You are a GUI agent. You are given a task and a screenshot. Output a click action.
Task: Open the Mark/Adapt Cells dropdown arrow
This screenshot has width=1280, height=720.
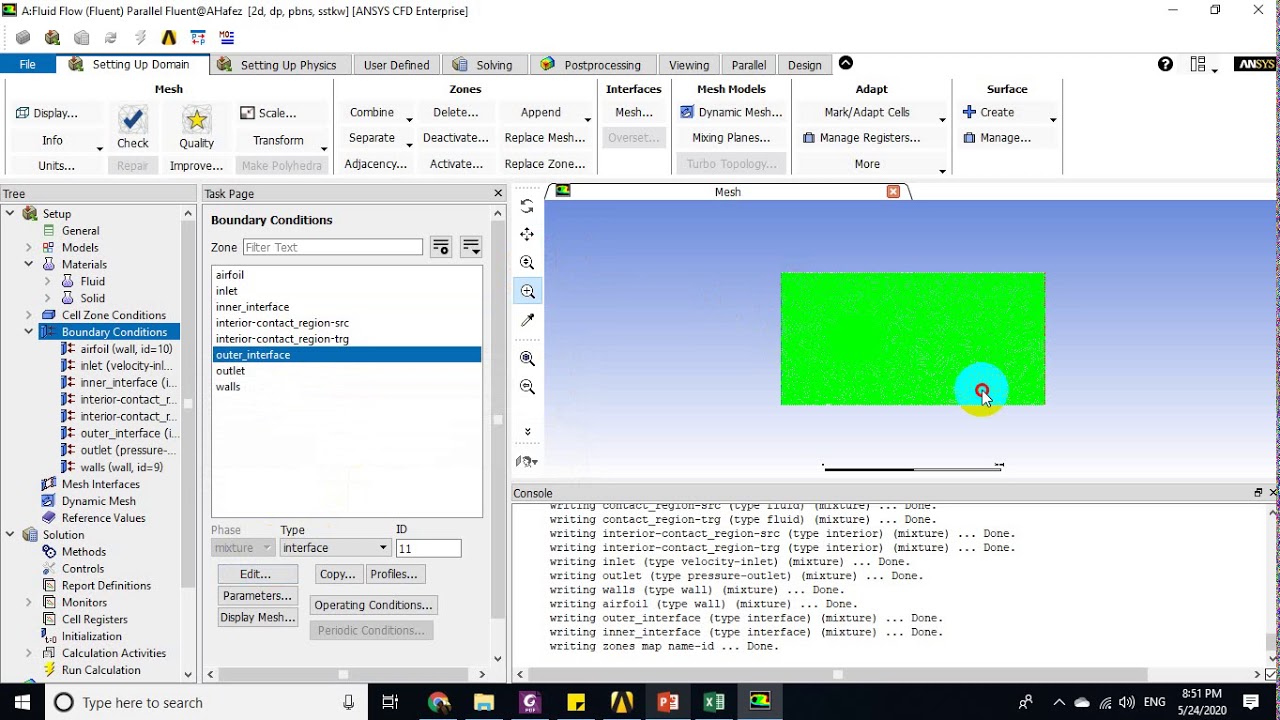(x=942, y=118)
